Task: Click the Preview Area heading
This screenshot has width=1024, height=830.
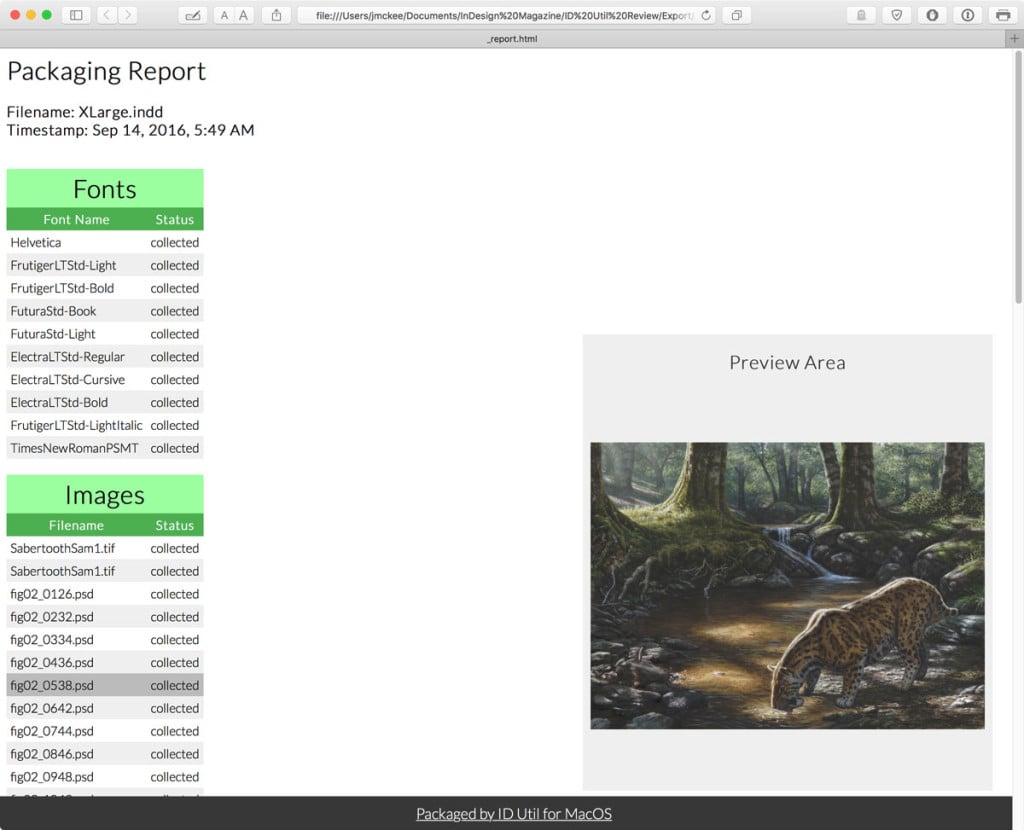Action: pyautogui.click(x=787, y=362)
